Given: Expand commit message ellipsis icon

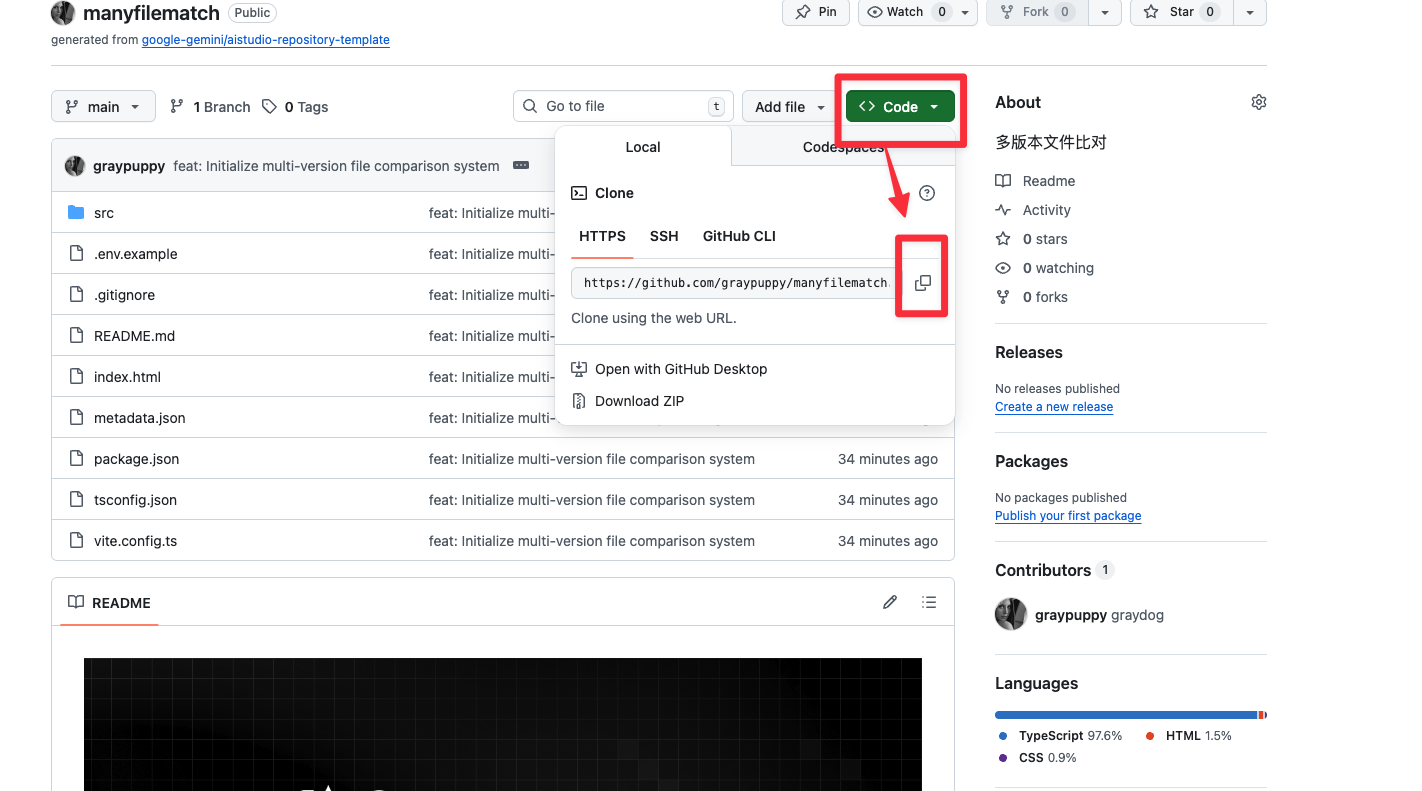Looking at the screenshot, I should (x=521, y=166).
